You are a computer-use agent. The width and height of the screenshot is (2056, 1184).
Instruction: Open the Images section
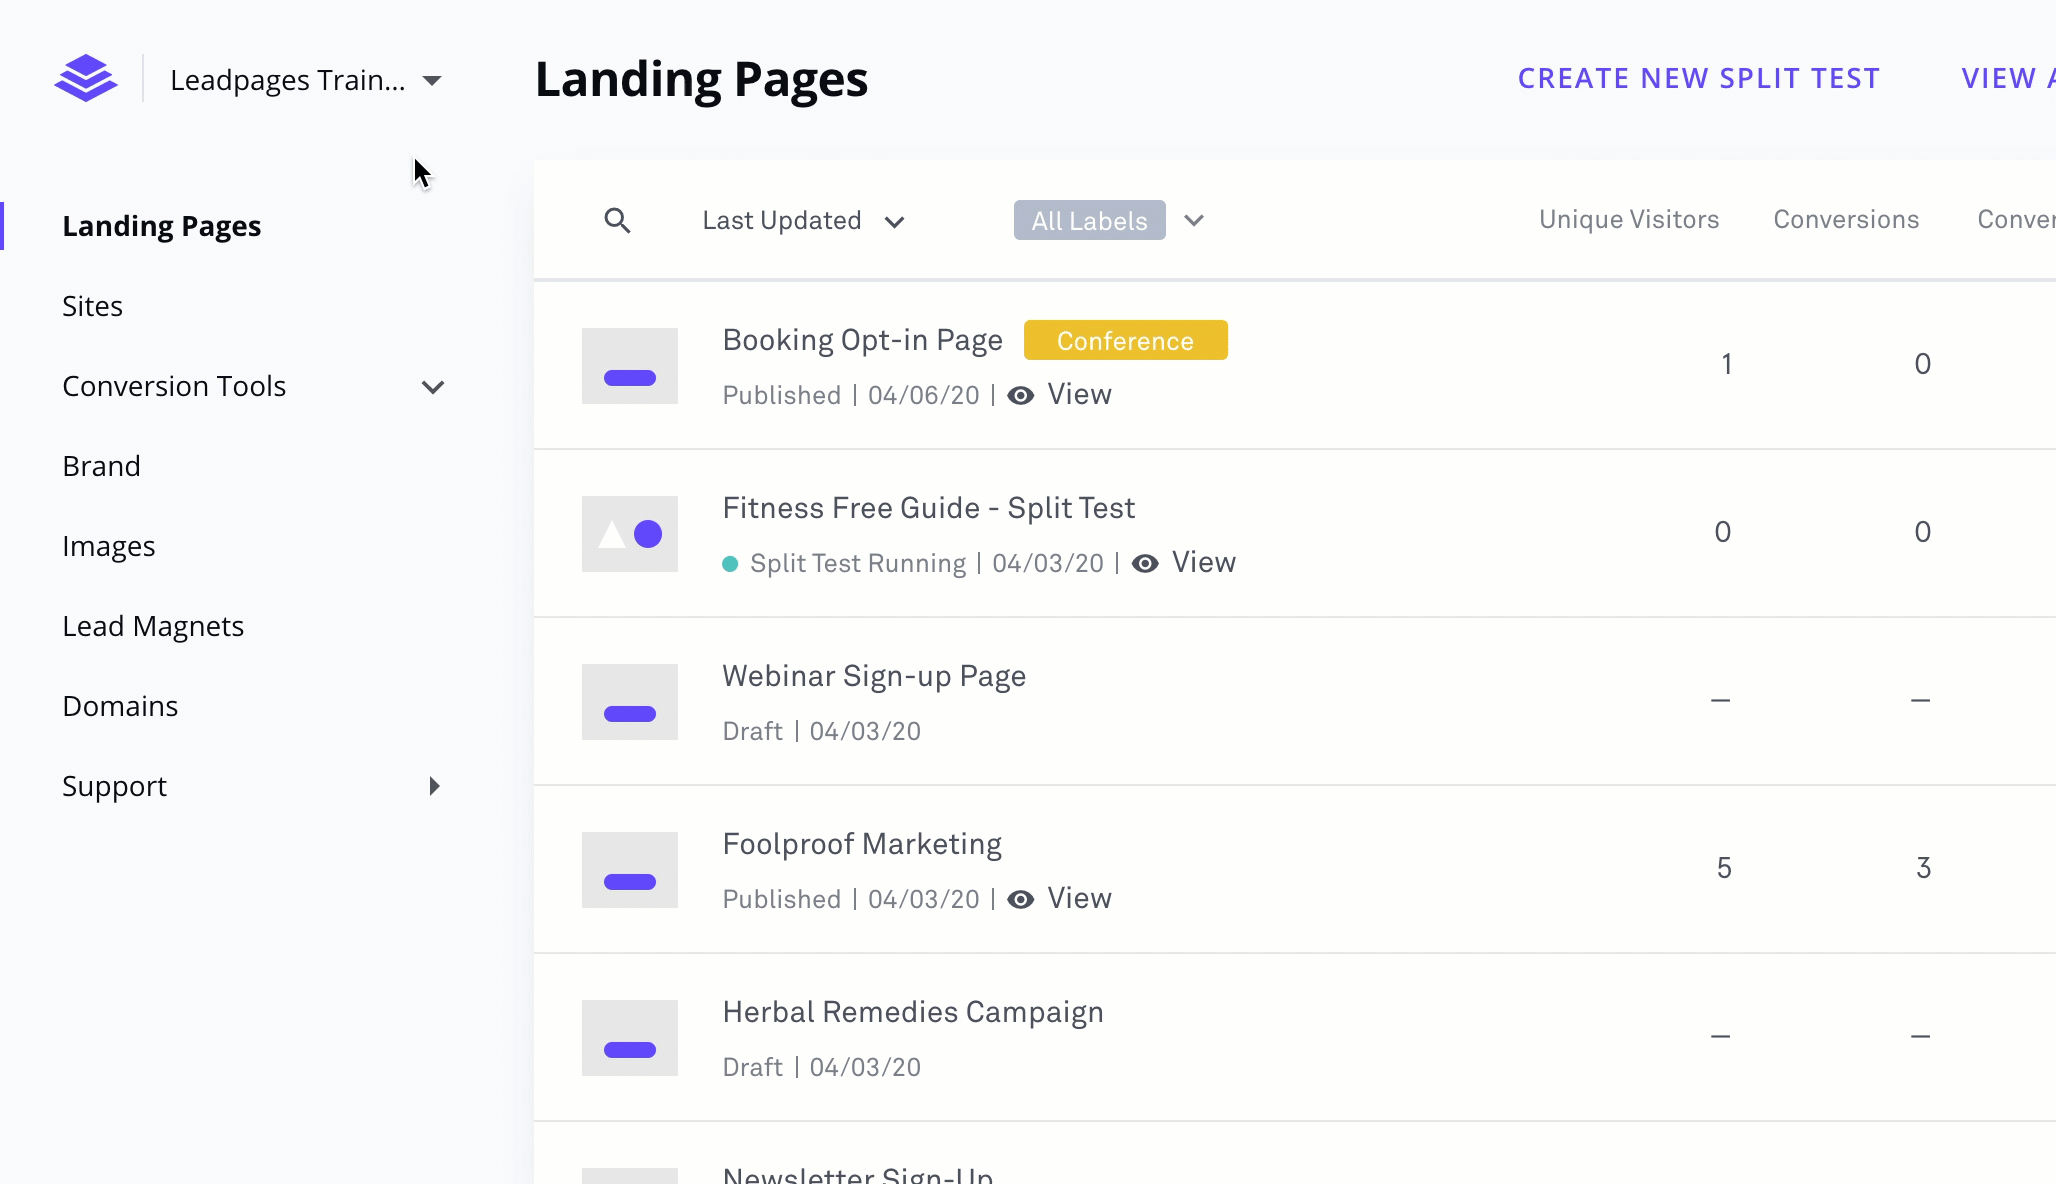109,546
